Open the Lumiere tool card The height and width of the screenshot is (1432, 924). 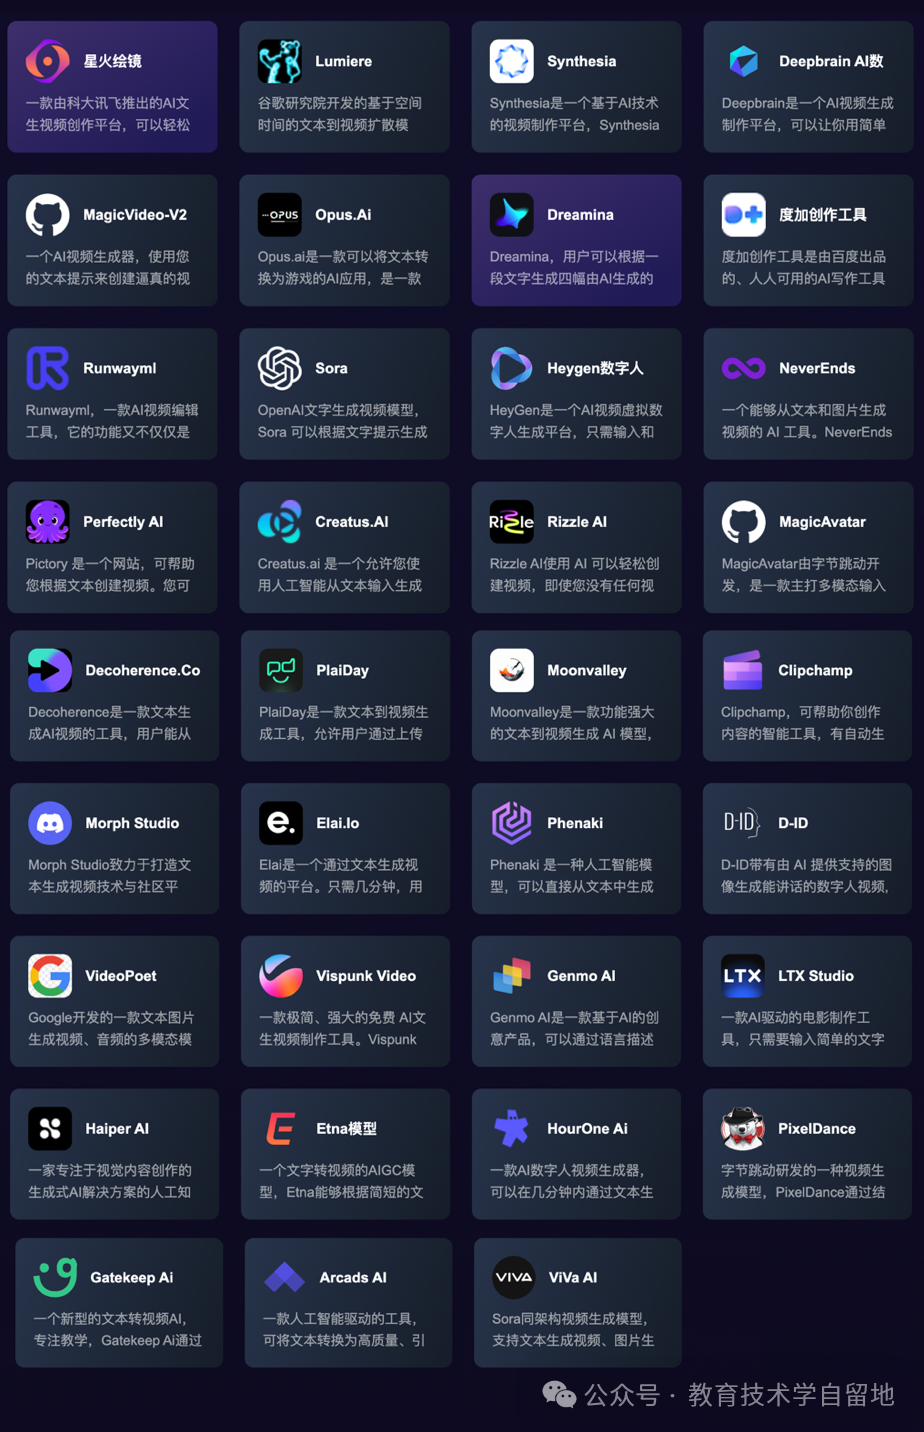(344, 87)
